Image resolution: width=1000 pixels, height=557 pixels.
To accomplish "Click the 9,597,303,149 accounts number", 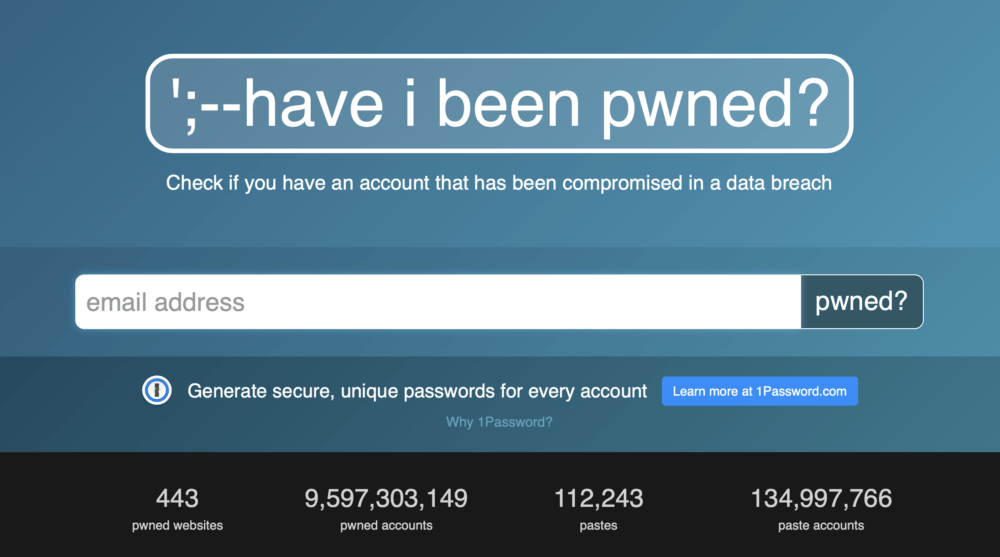I will coord(386,498).
